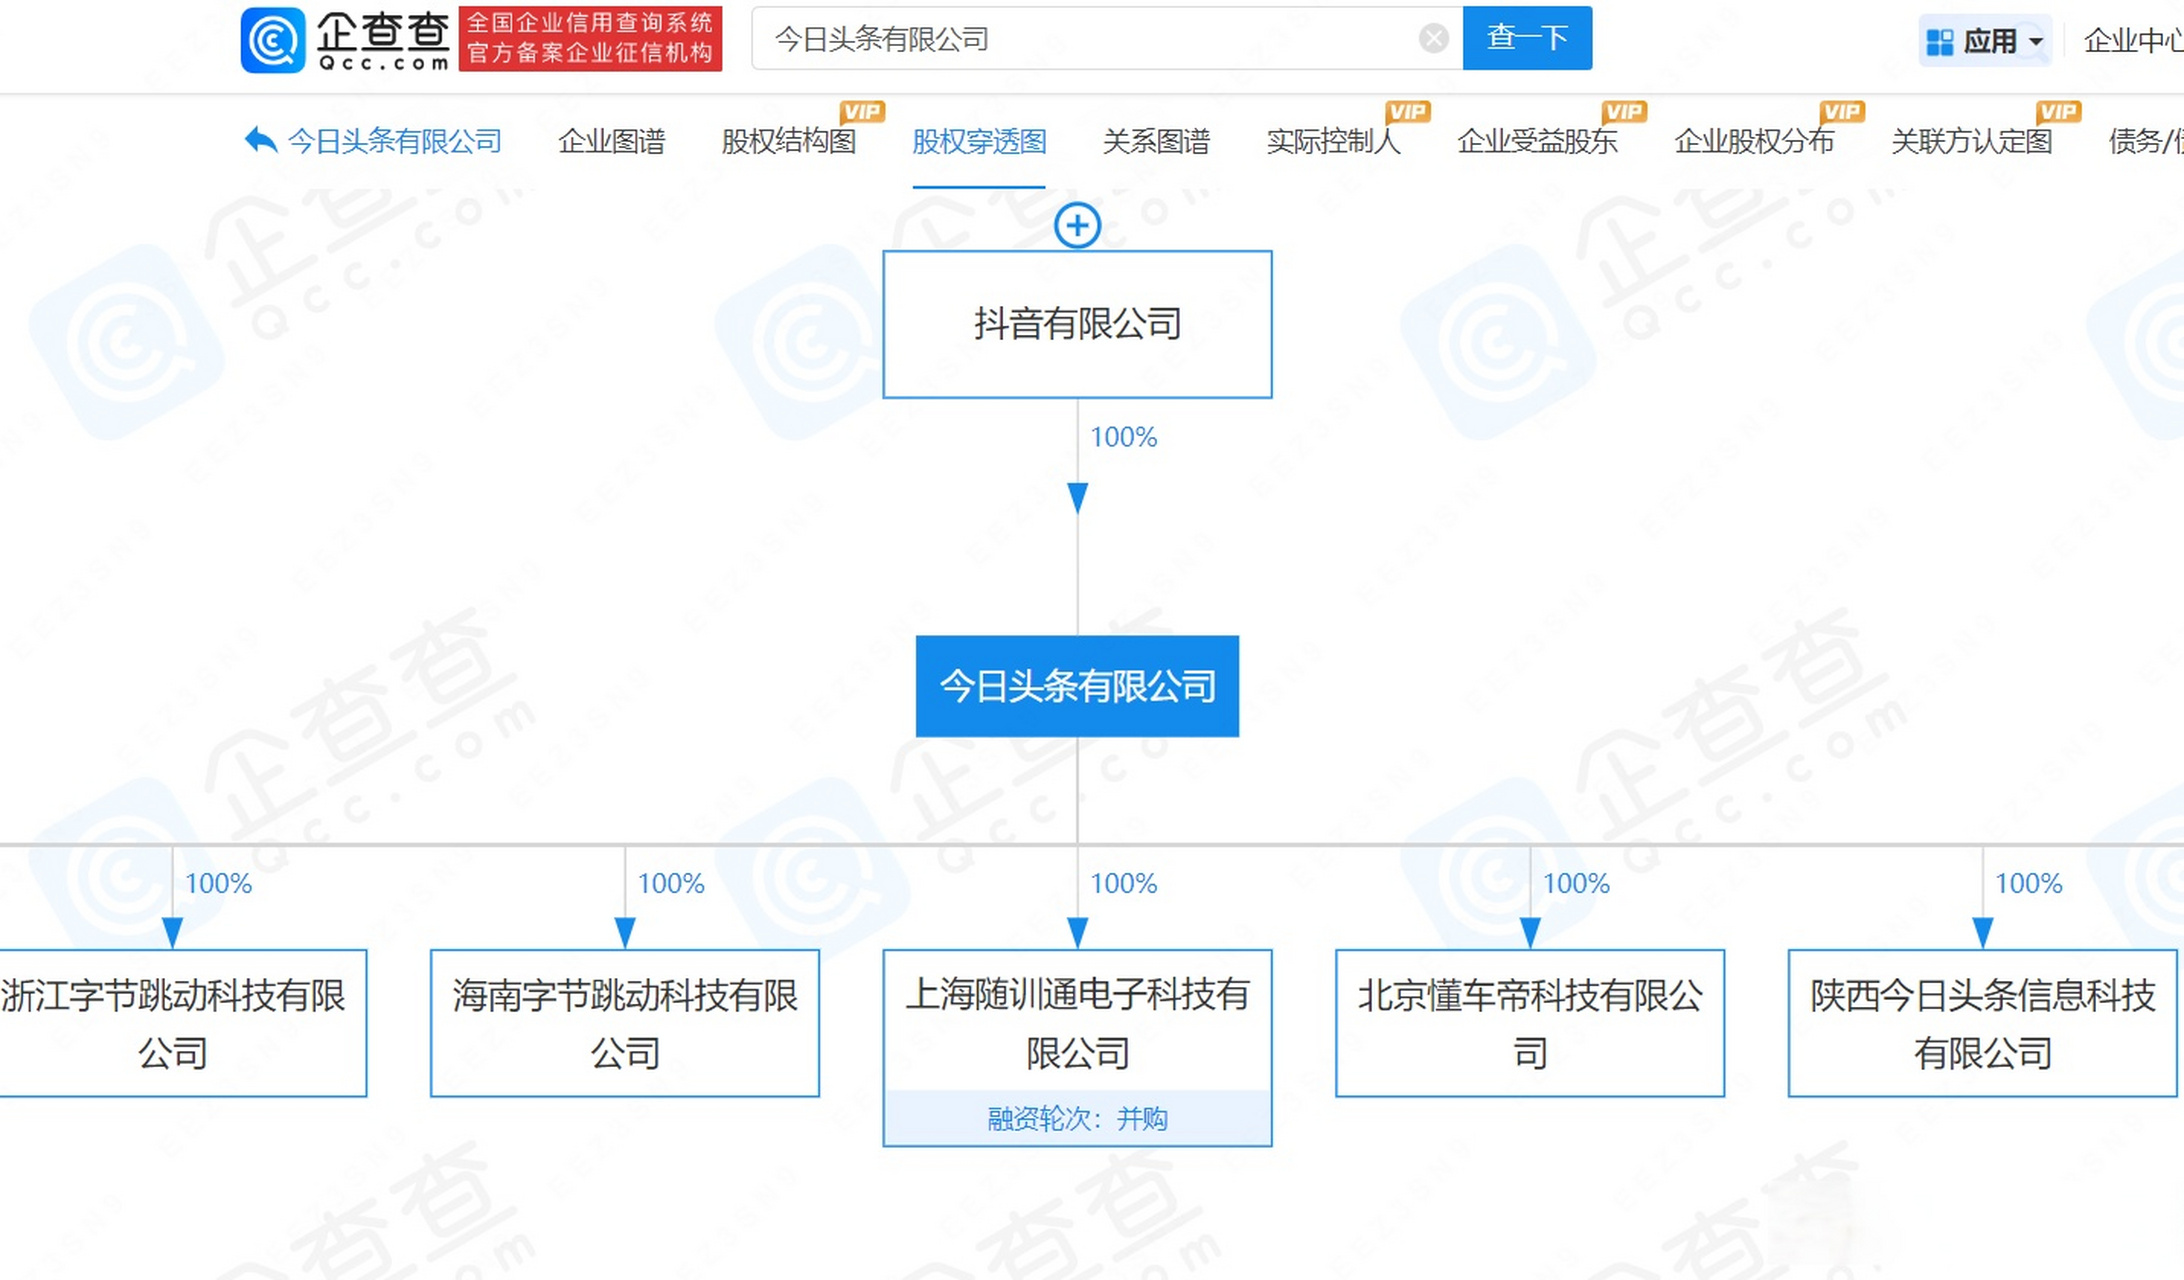Viewport: 2184px width, 1280px height.
Task: Click the 企查查 logo icon
Action: [275, 39]
